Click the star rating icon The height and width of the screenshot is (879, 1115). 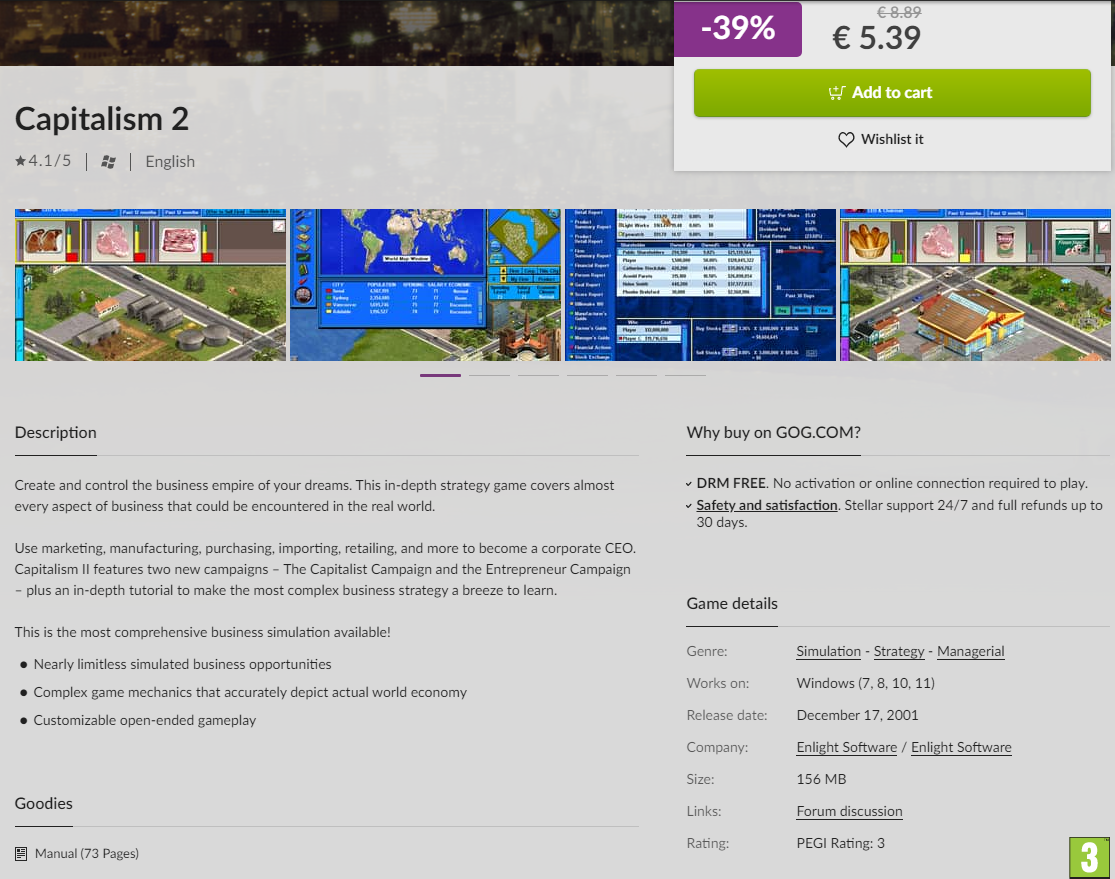(x=21, y=161)
